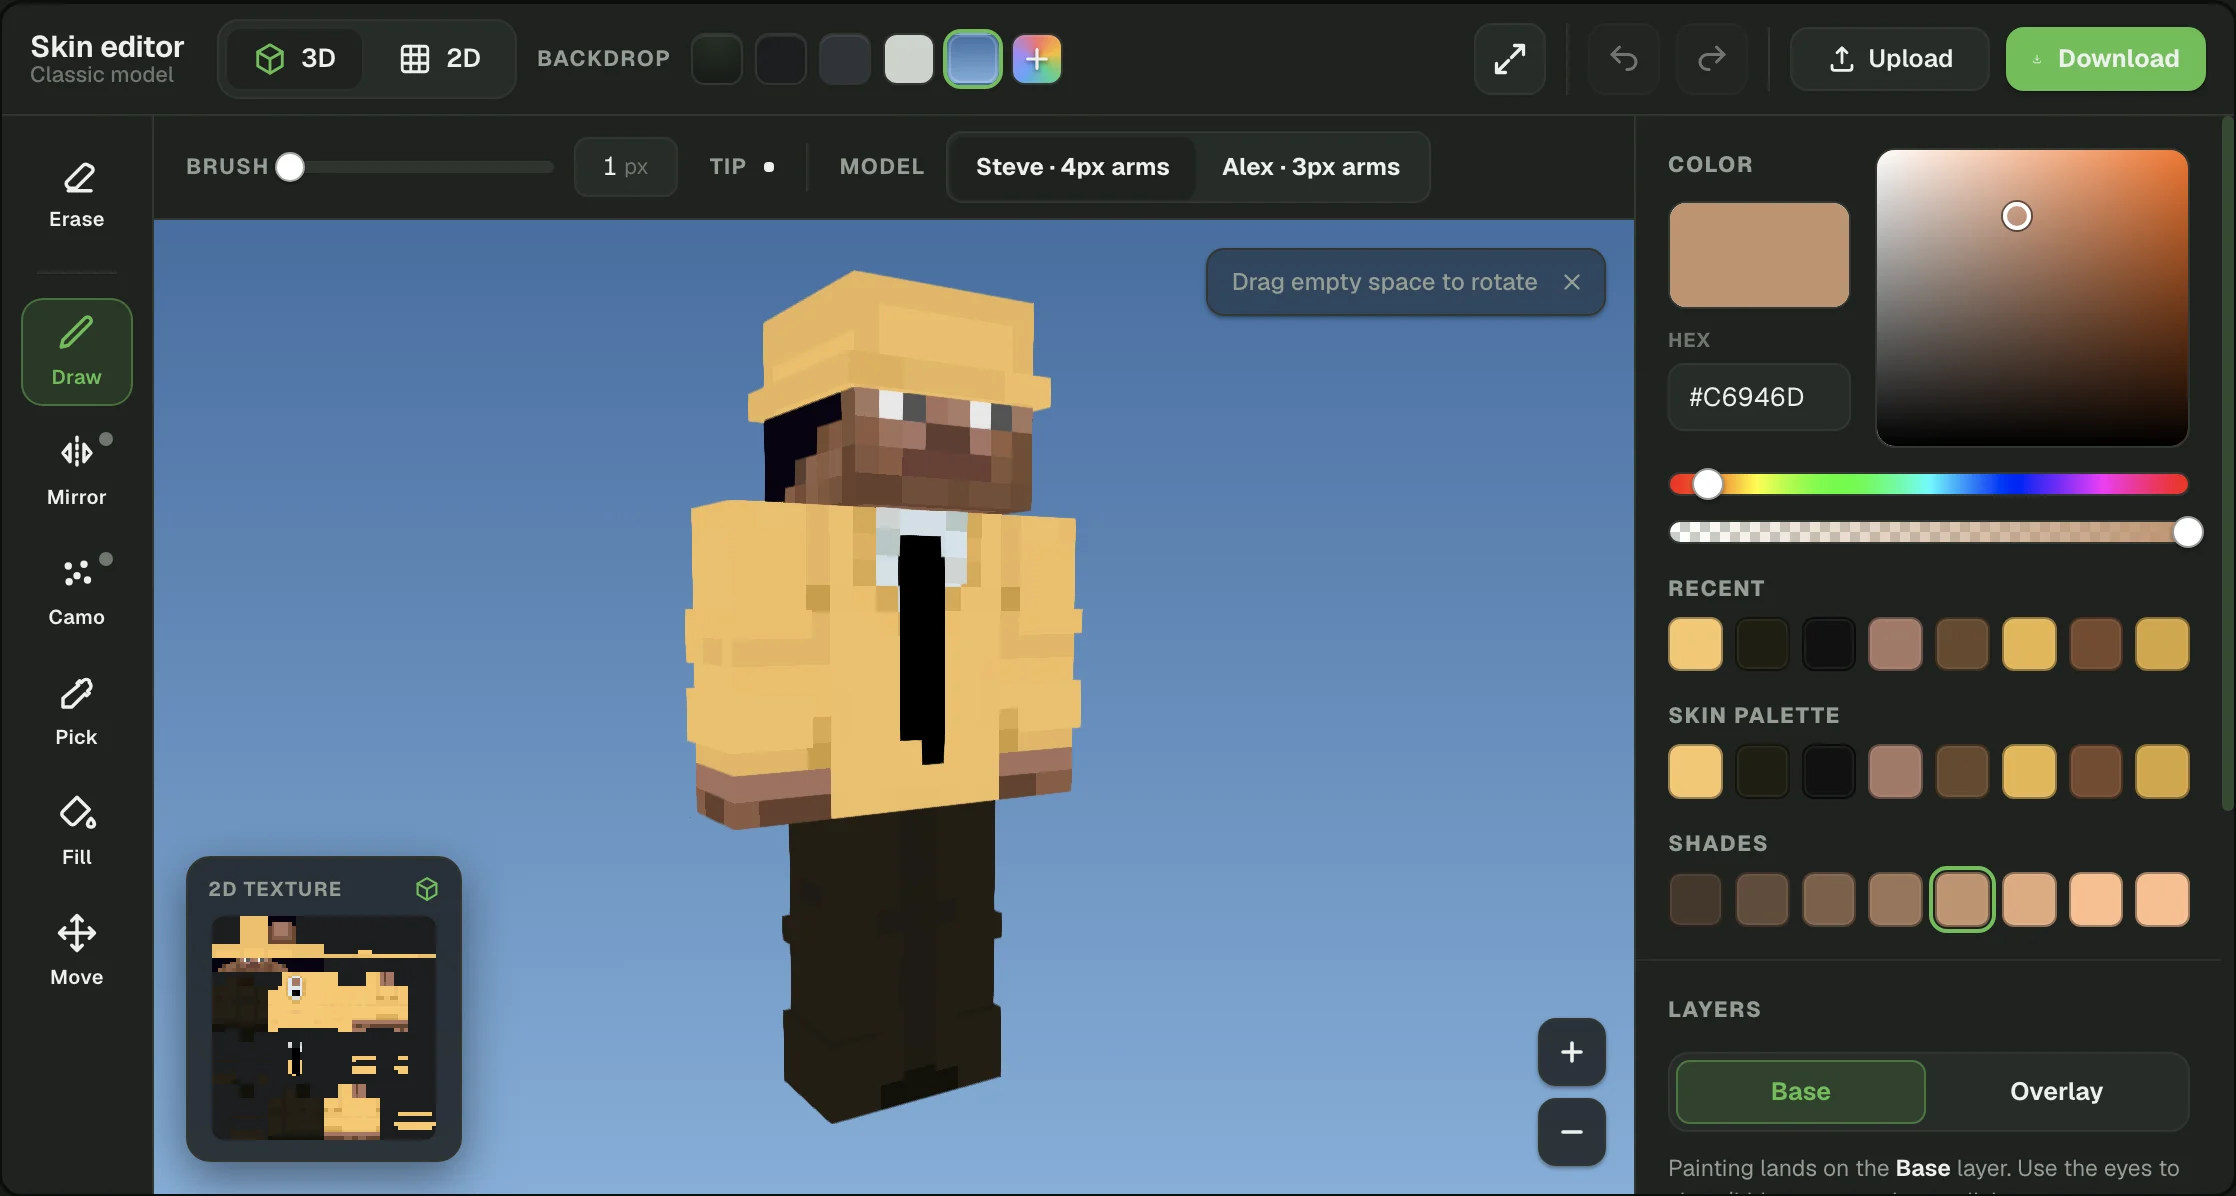Viewport: 2236px width, 1196px height.
Task: Click the undo arrow
Action: (x=1624, y=59)
